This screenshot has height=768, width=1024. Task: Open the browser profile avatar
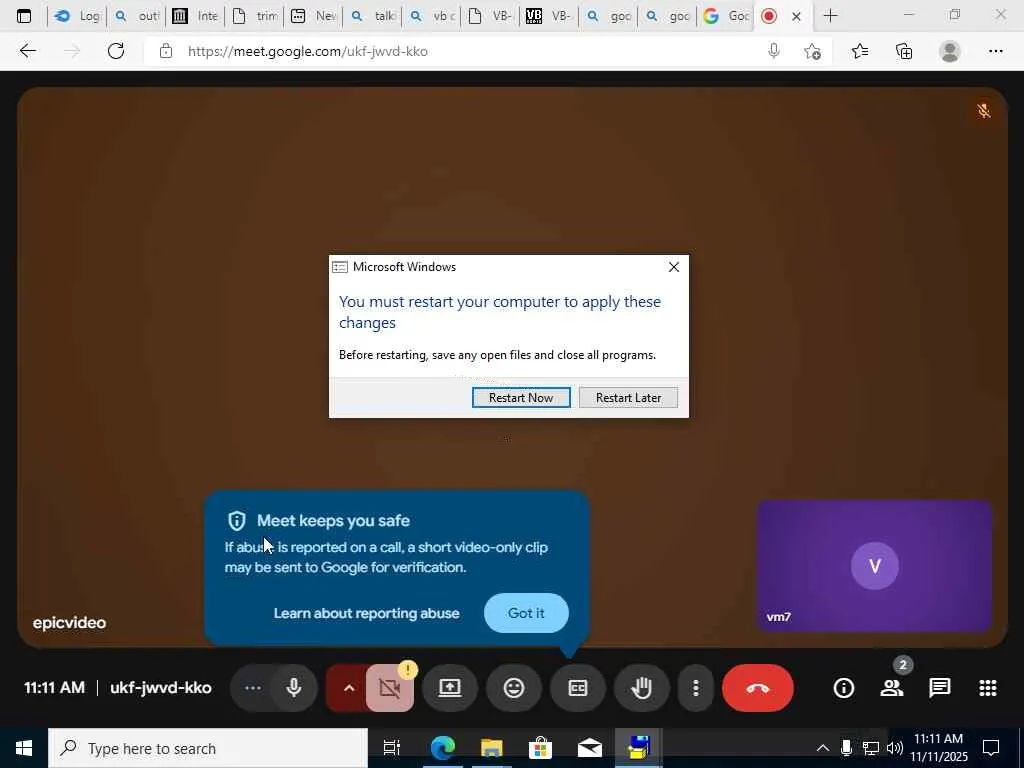[950, 51]
